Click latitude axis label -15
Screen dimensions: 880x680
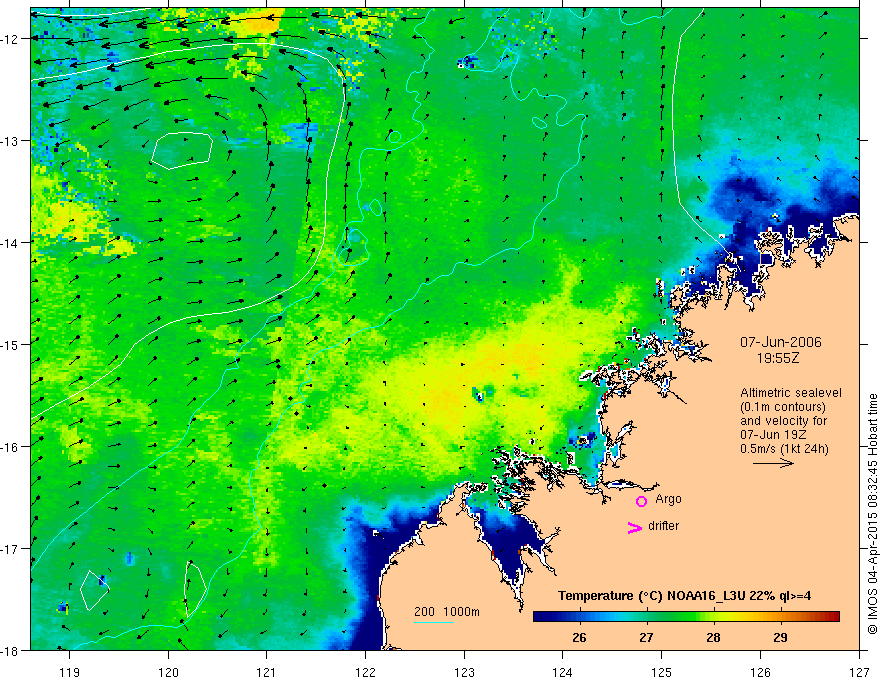[x=11, y=344]
